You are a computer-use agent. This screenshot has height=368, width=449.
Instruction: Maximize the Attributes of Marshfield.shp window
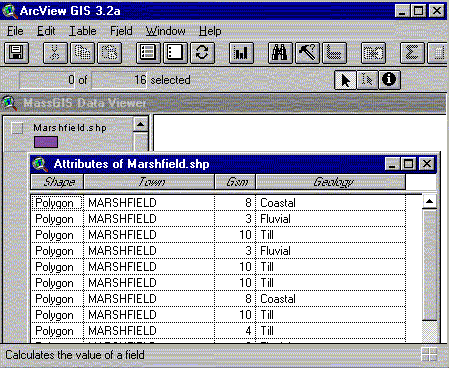click(x=408, y=164)
